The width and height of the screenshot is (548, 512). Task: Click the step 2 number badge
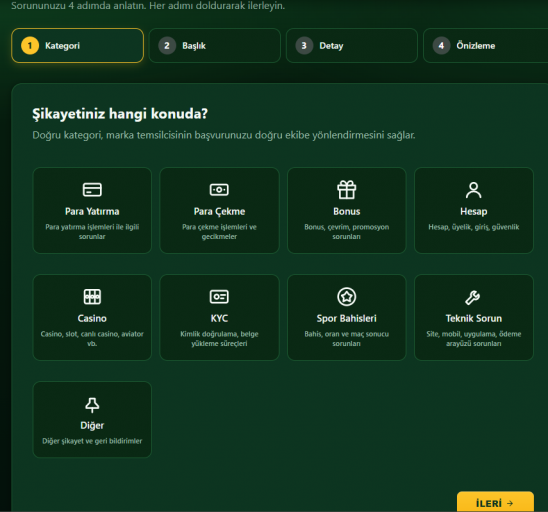[167, 46]
